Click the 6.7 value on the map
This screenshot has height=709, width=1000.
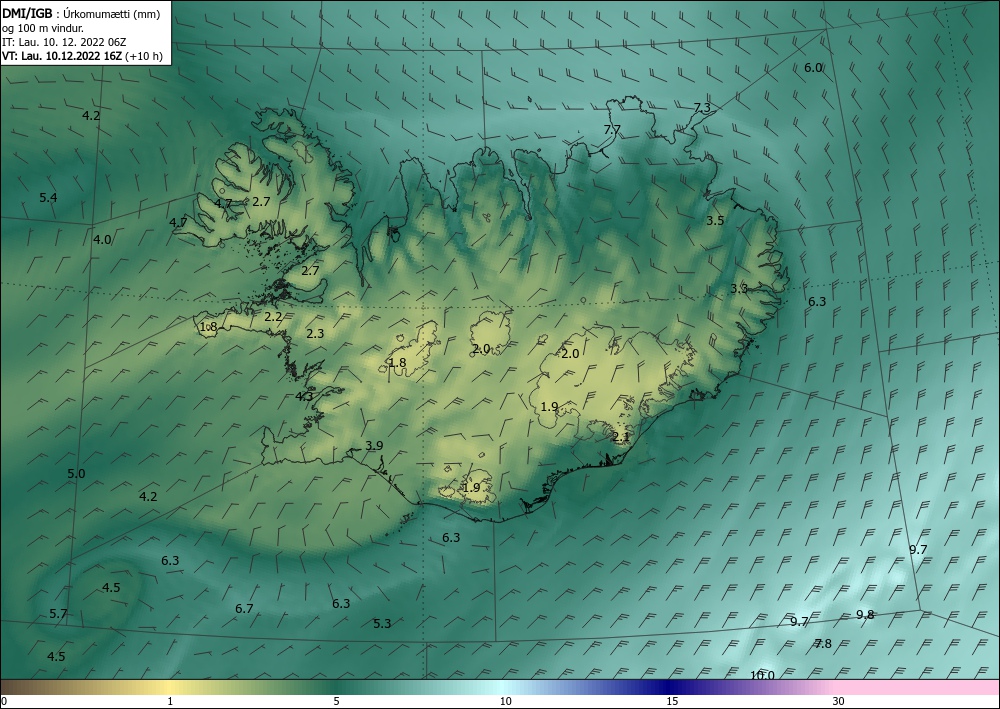[x=244, y=608]
